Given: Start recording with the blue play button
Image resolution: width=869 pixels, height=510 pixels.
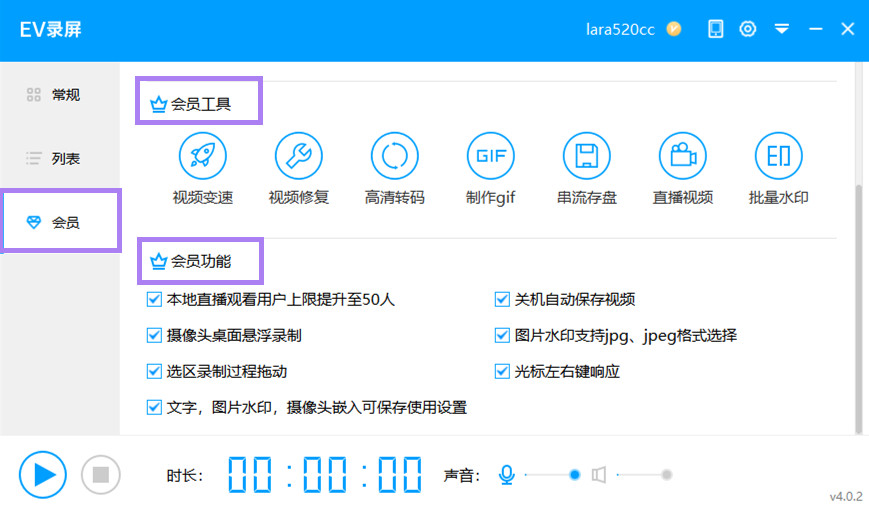Looking at the screenshot, I should tap(43, 475).
